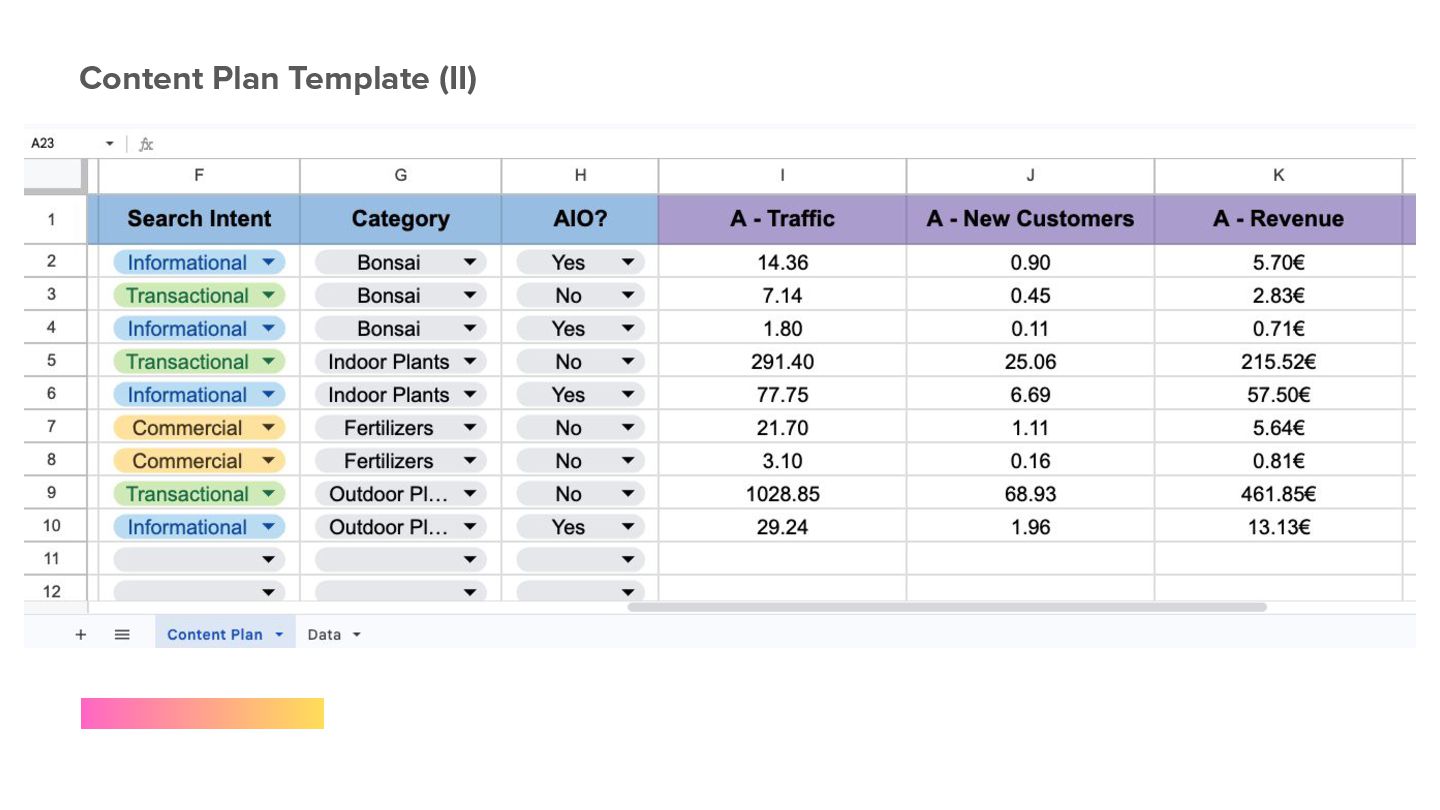
Task: Switch to the Data sheet tab
Action: click(324, 634)
